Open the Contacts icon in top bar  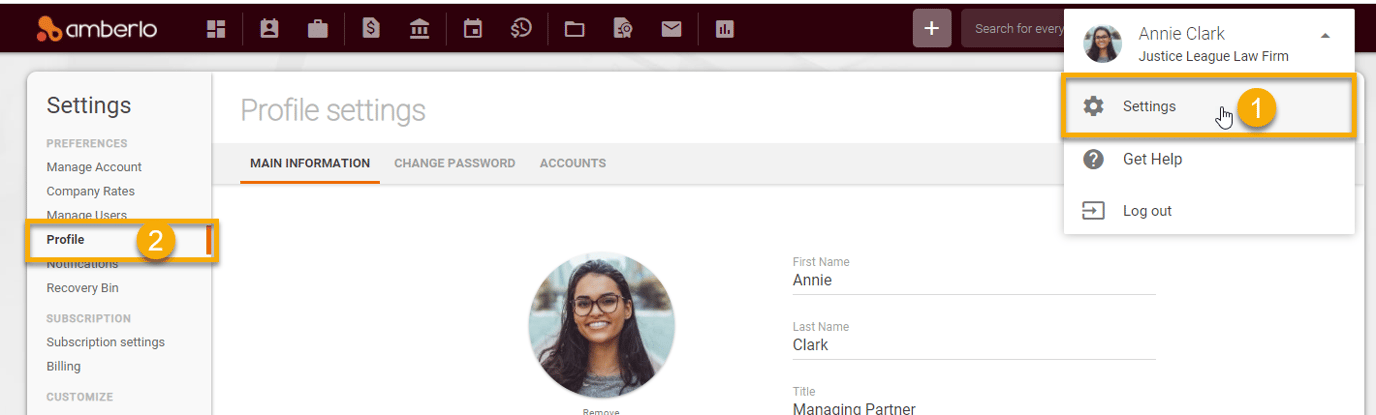click(269, 29)
